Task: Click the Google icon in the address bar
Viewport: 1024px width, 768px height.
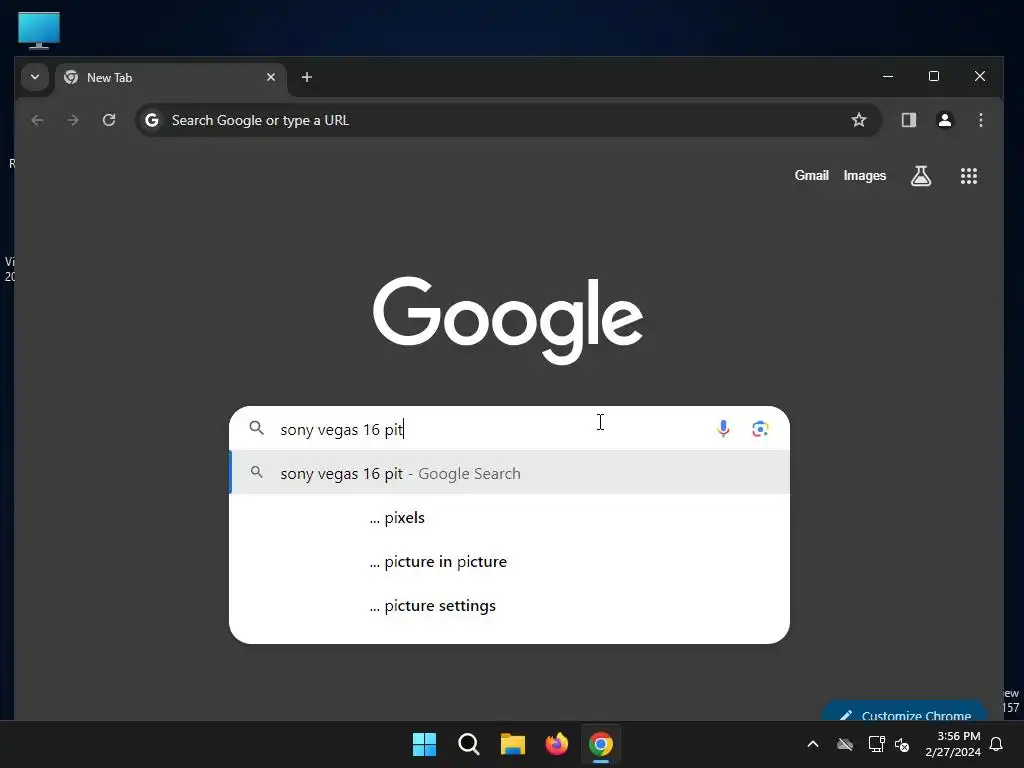Action: point(152,120)
